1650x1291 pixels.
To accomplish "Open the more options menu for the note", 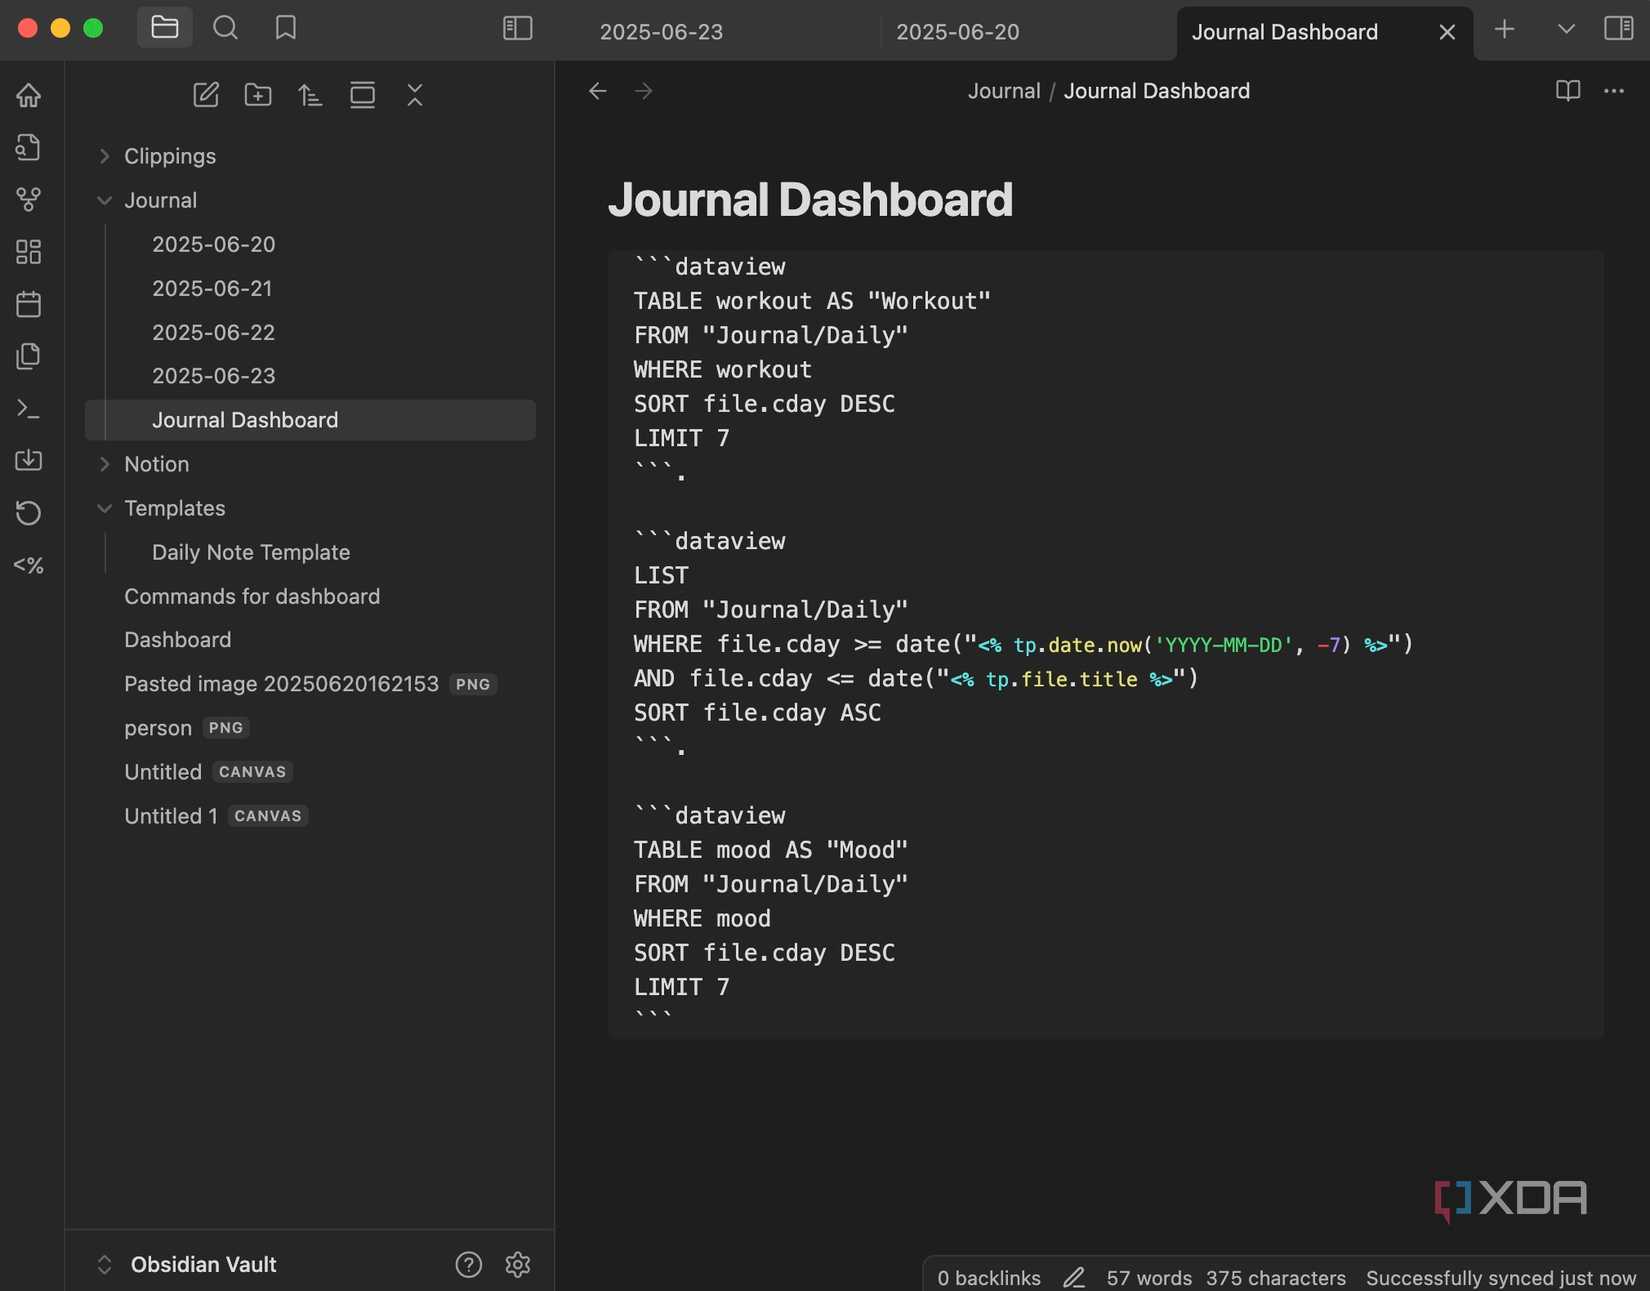I will pyautogui.click(x=1614, y=91).
